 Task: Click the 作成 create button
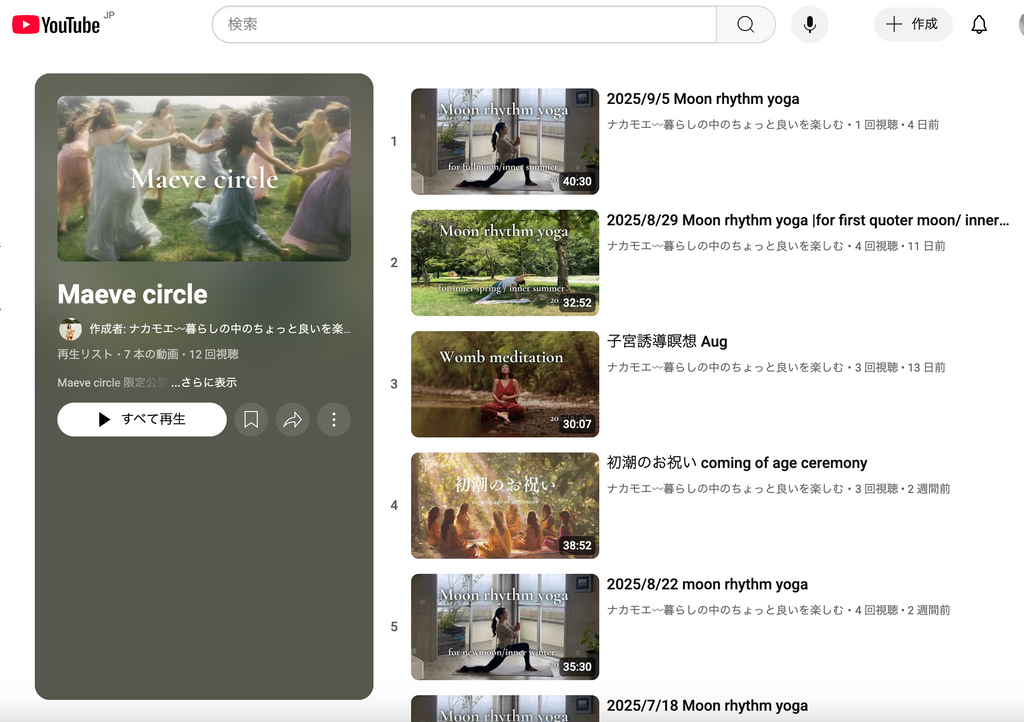(913, 25)
